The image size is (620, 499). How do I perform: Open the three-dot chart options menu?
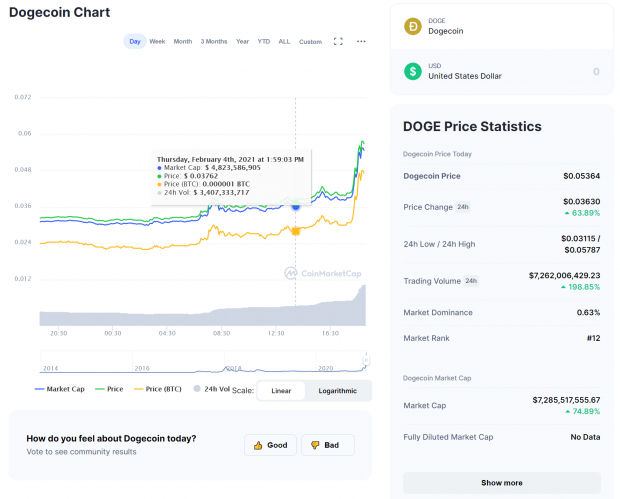tap(361, 42)
